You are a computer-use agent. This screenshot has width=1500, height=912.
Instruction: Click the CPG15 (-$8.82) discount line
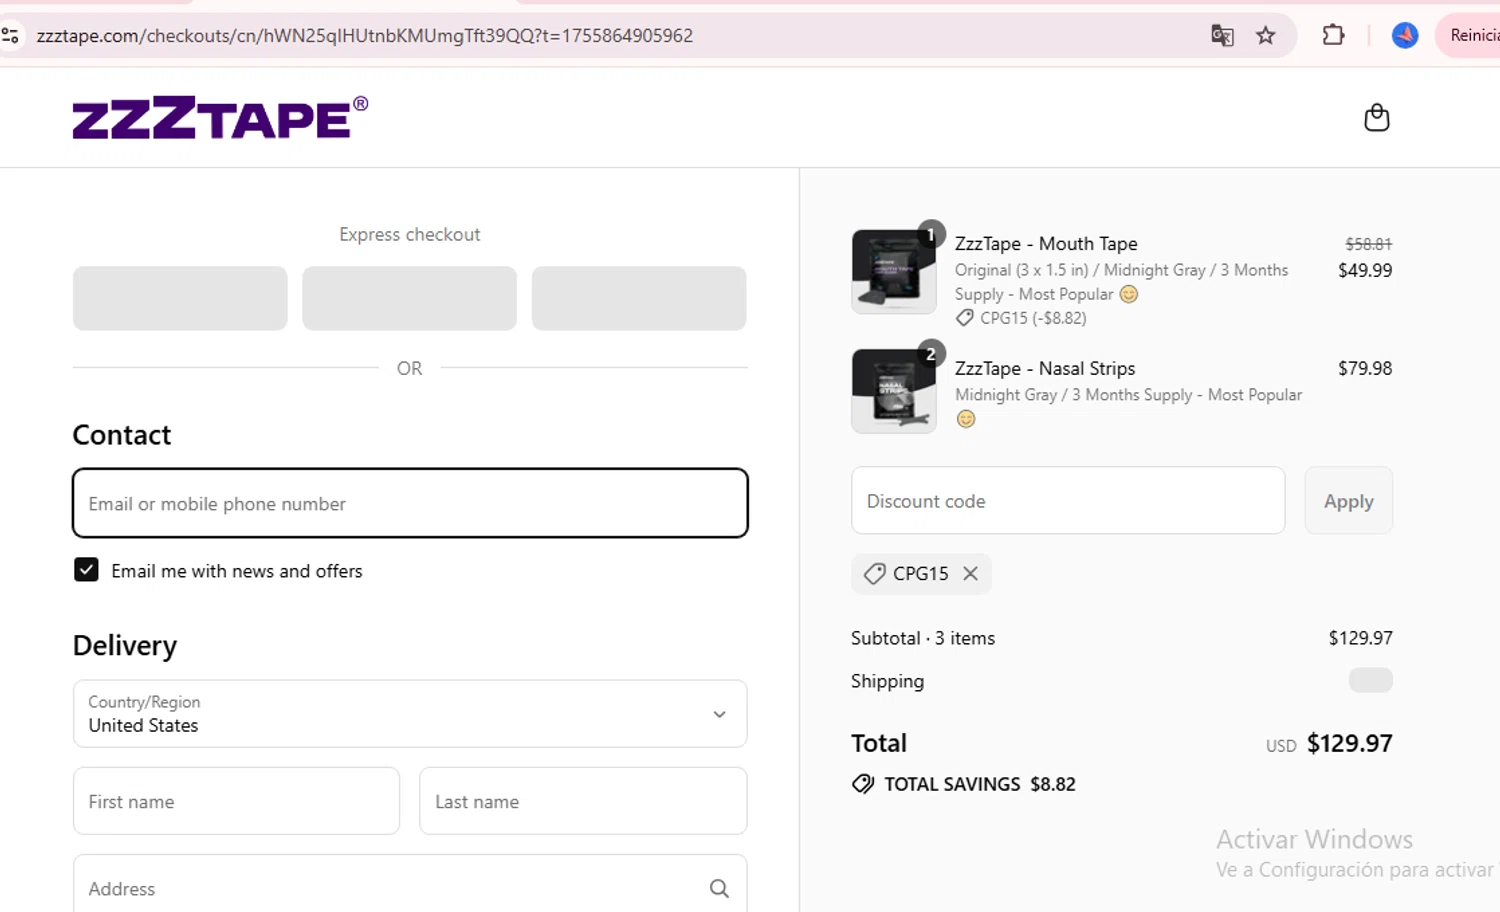(x=1021, y=318)
